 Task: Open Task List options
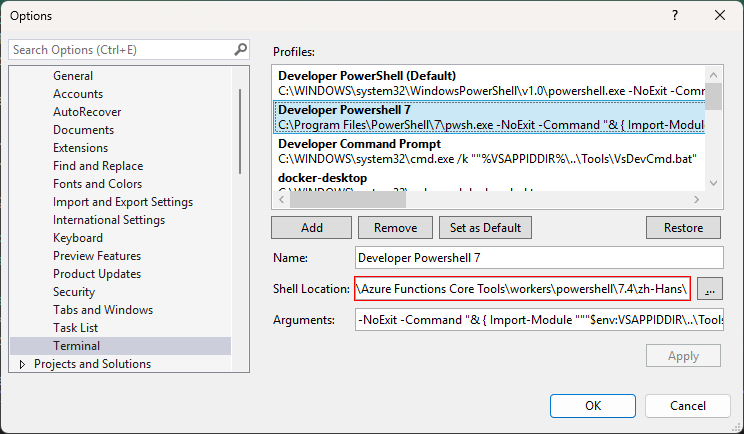(75, 328)
